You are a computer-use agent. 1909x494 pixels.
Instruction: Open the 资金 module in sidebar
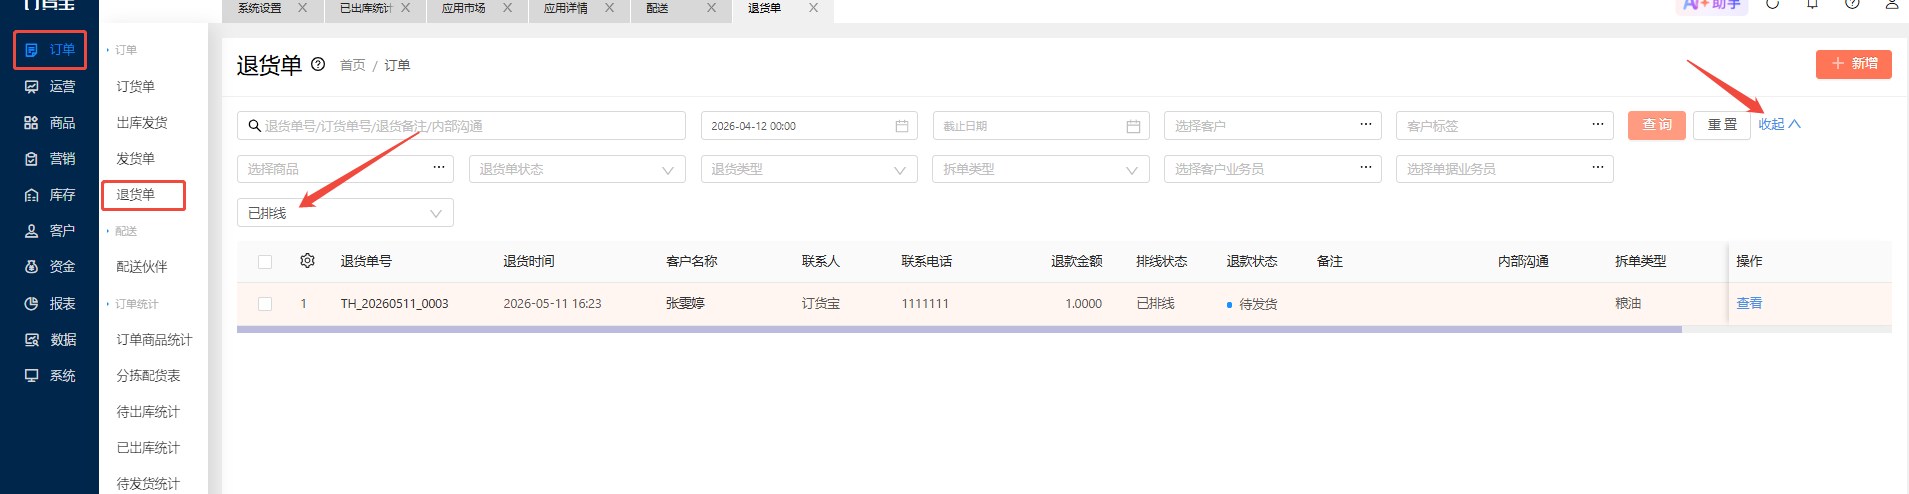[x=50, y=267]
